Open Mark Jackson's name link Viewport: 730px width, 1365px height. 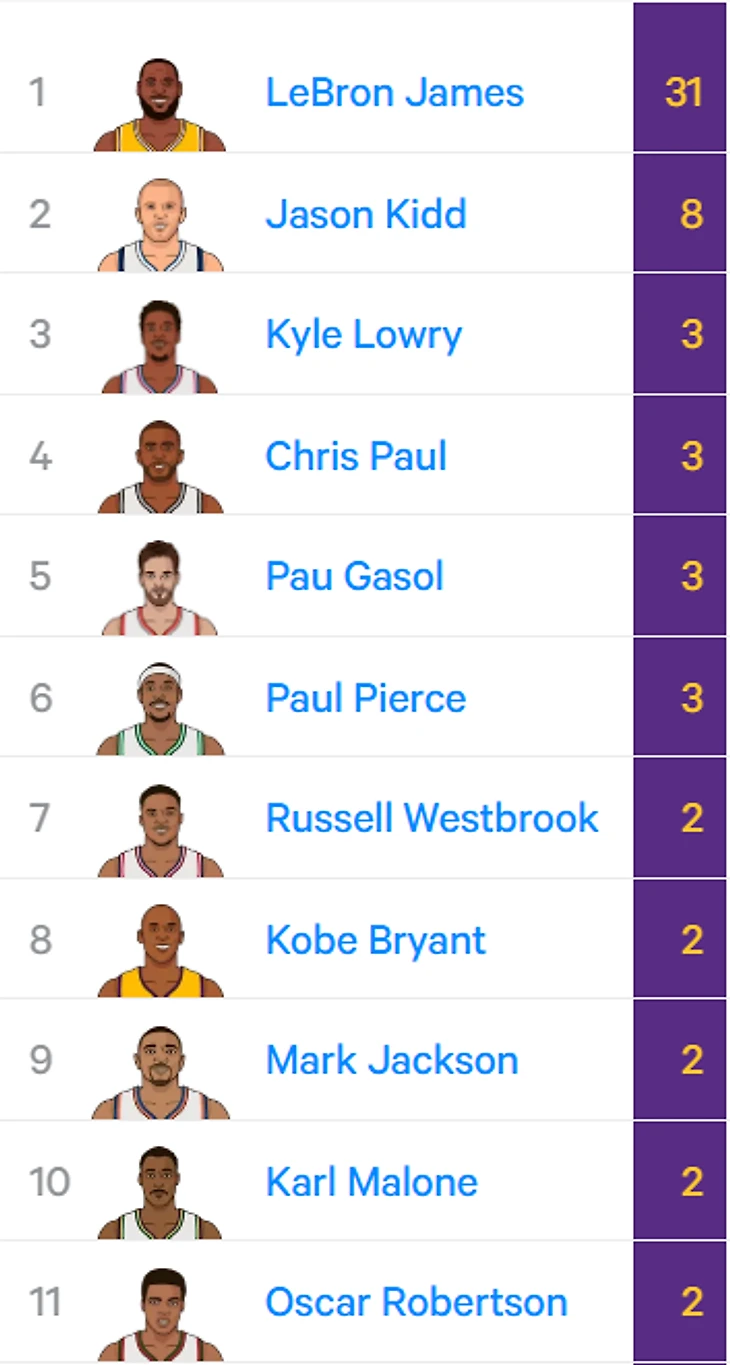point(392,1060)
